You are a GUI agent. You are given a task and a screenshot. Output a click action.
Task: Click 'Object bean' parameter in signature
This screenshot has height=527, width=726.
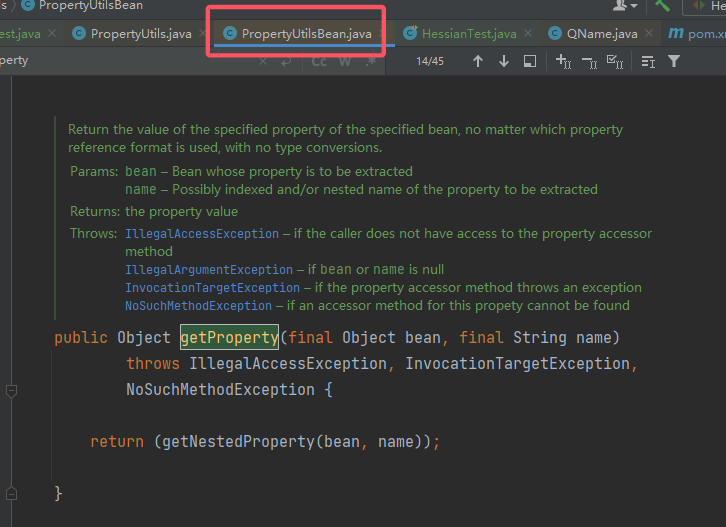click(391, 338)
